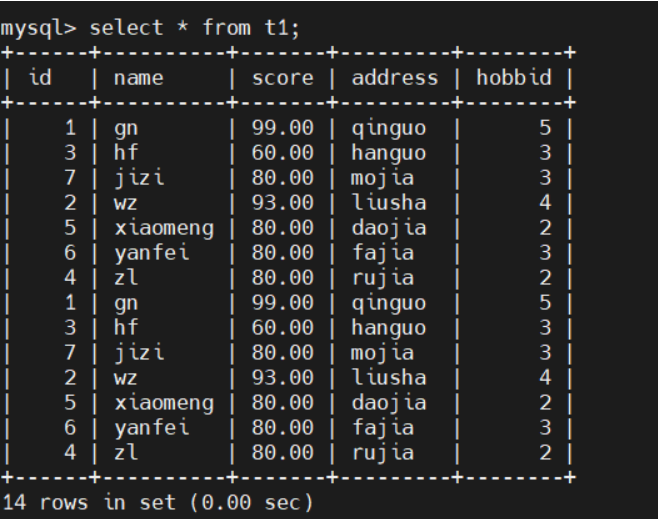Click the 'select * from t1;' command

pos(195,27)
